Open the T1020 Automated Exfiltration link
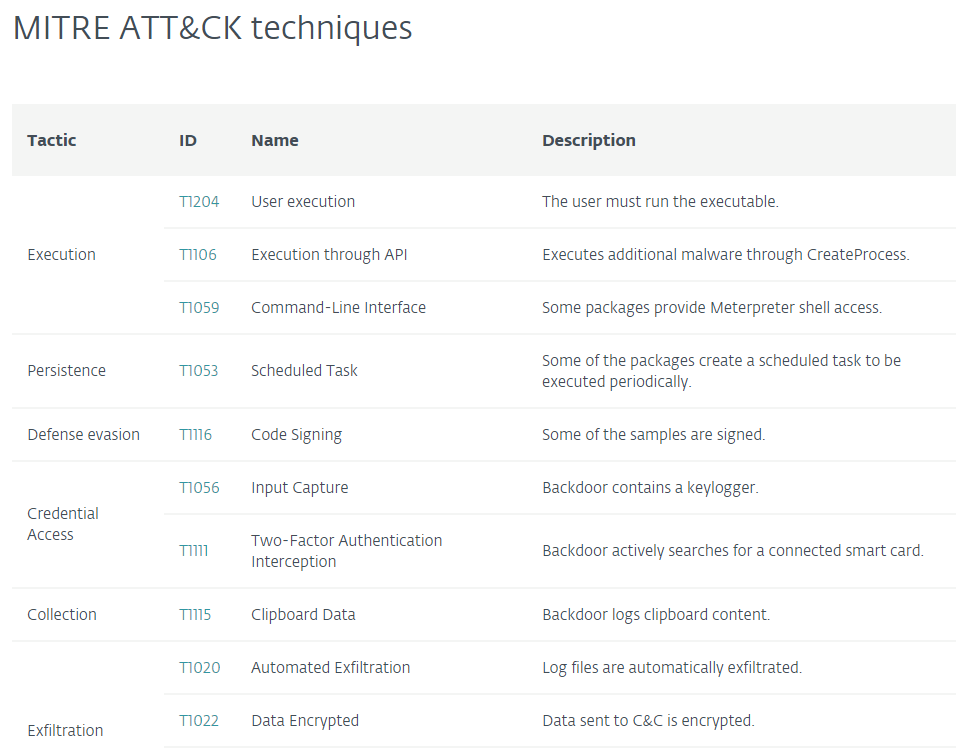 point(200,668)
